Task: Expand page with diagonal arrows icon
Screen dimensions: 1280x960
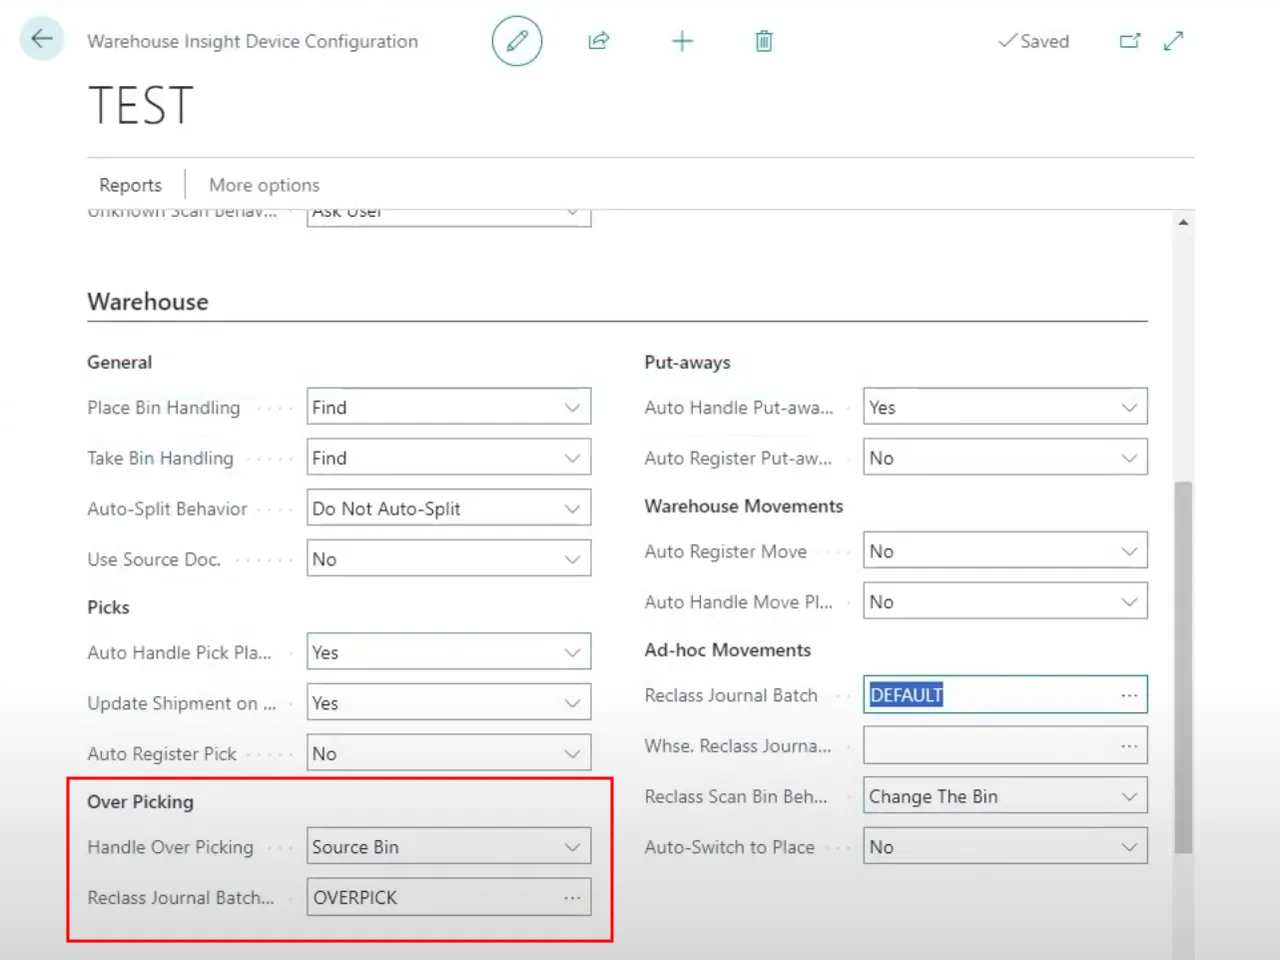Action: (x=1174, y=41)
